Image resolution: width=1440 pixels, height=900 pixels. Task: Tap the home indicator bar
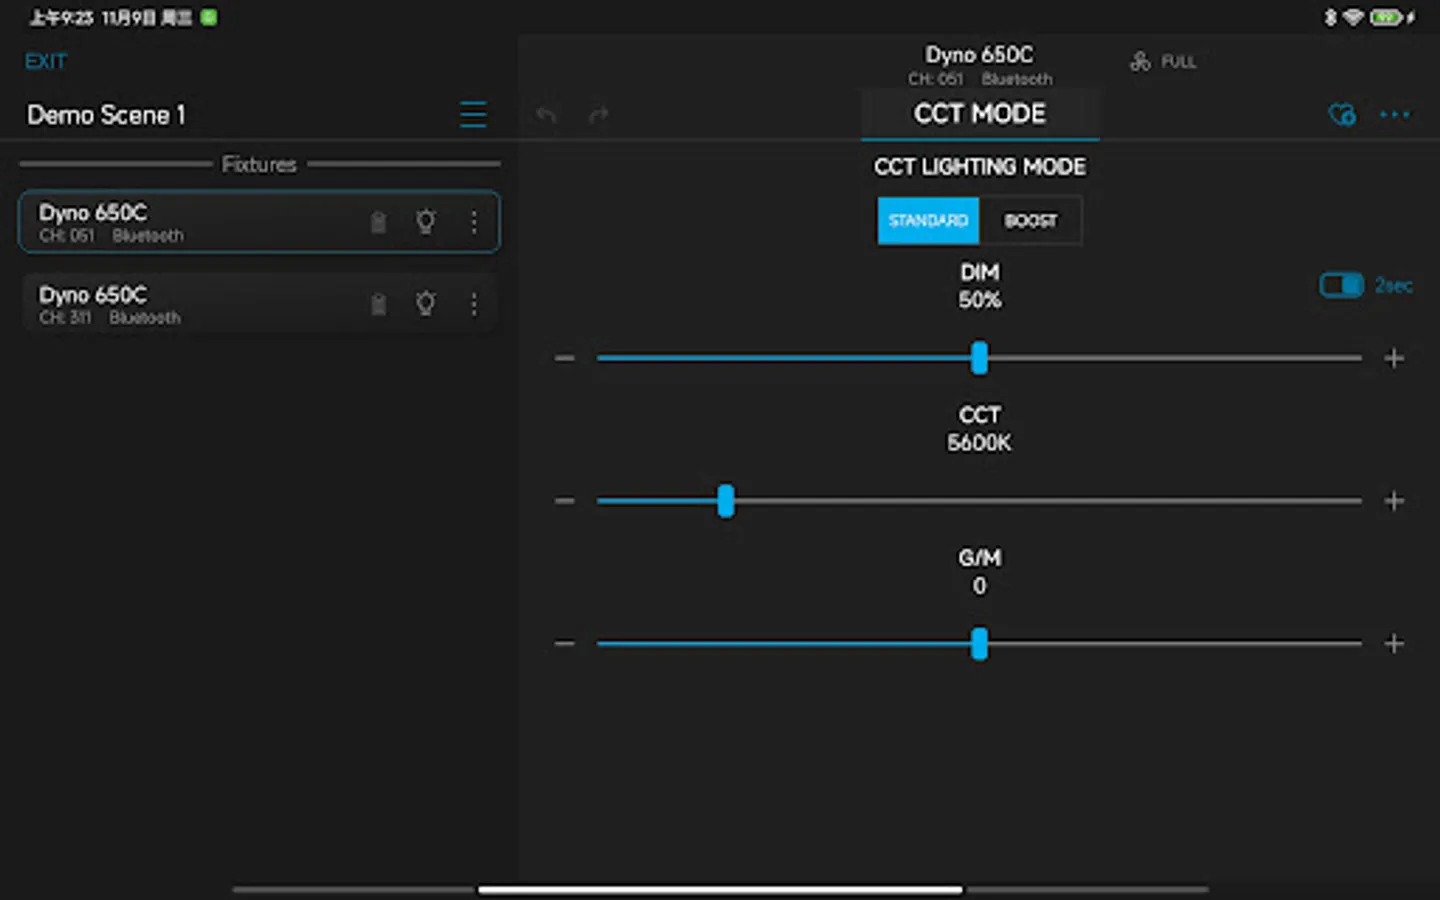720,889
